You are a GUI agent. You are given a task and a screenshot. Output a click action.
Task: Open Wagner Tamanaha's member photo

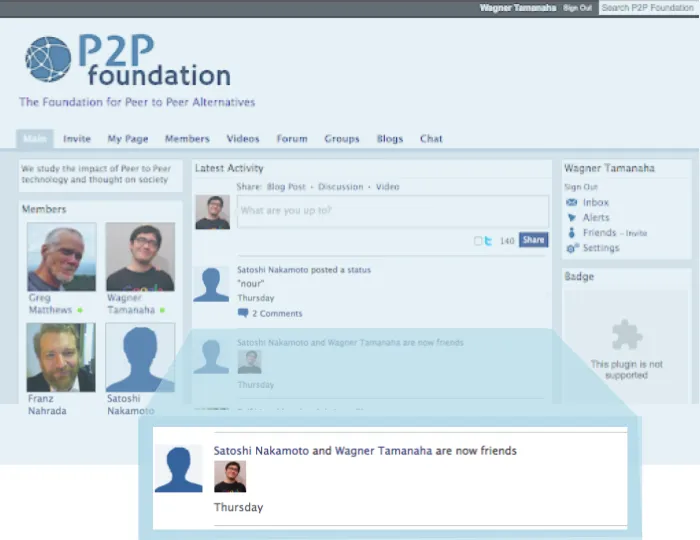click(x=140, y=257)
